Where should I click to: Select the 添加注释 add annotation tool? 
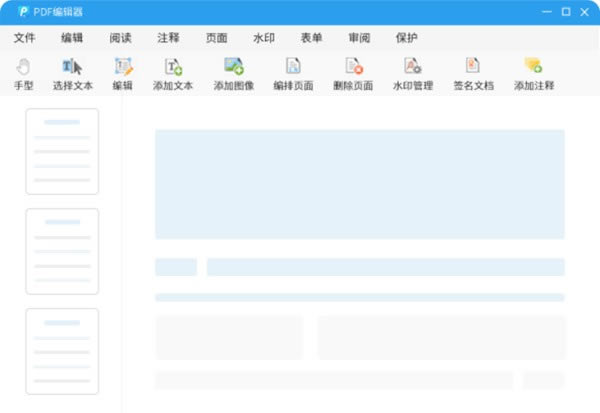click(534, 75)
